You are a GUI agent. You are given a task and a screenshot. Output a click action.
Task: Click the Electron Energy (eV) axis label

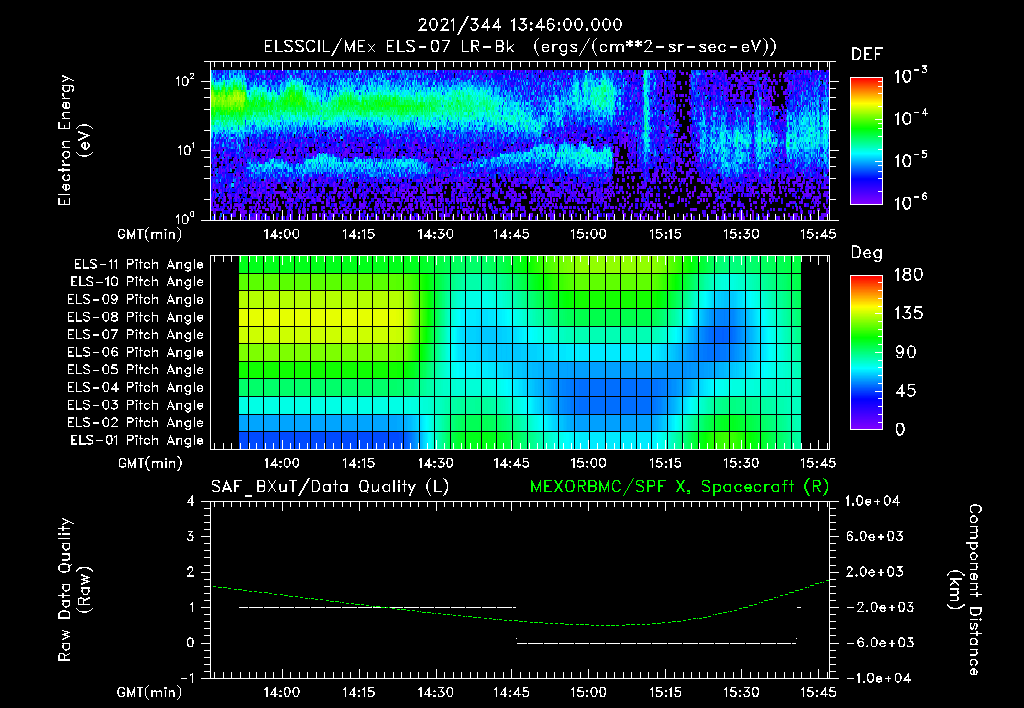pos(74,140)
